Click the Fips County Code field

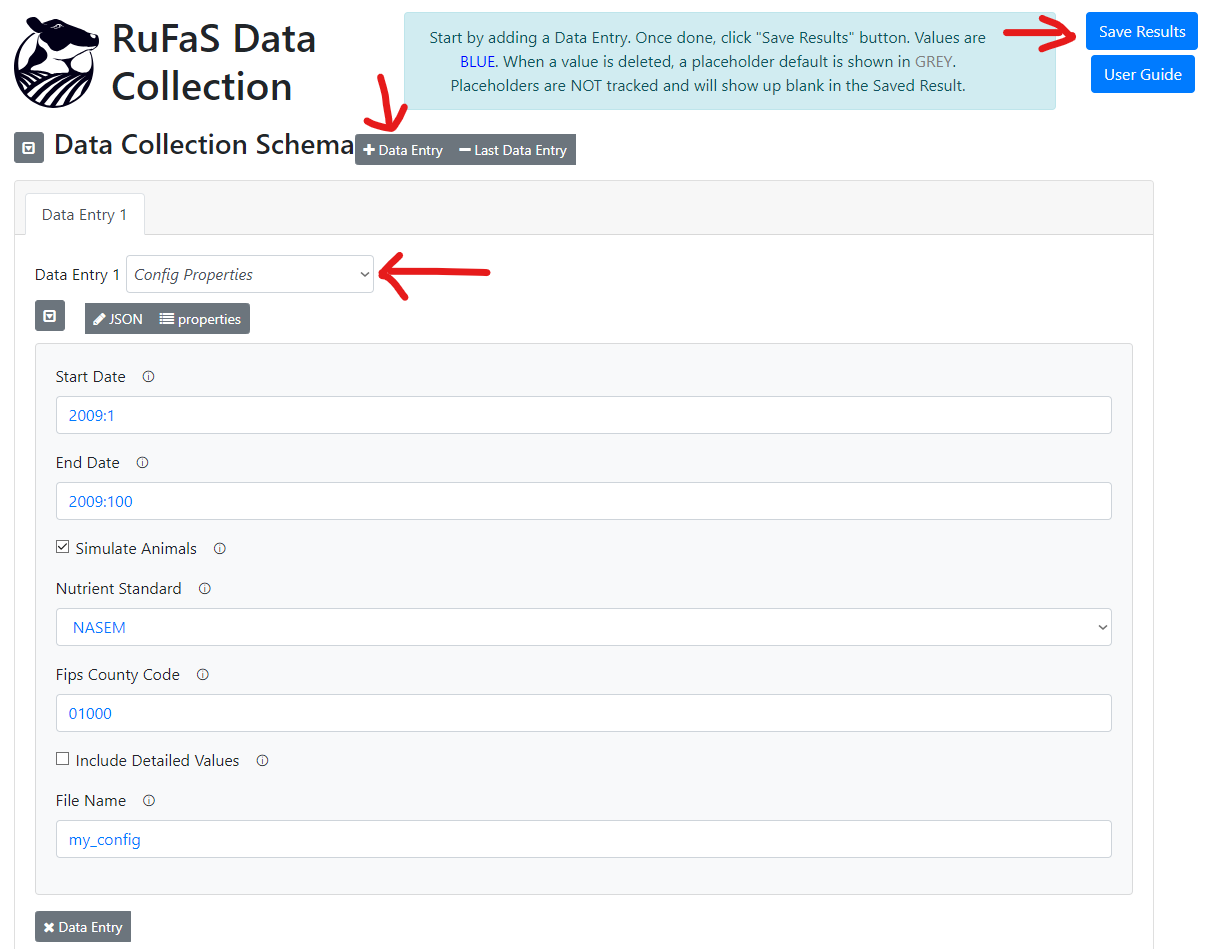pyautogui.click(x=584, y=713)
